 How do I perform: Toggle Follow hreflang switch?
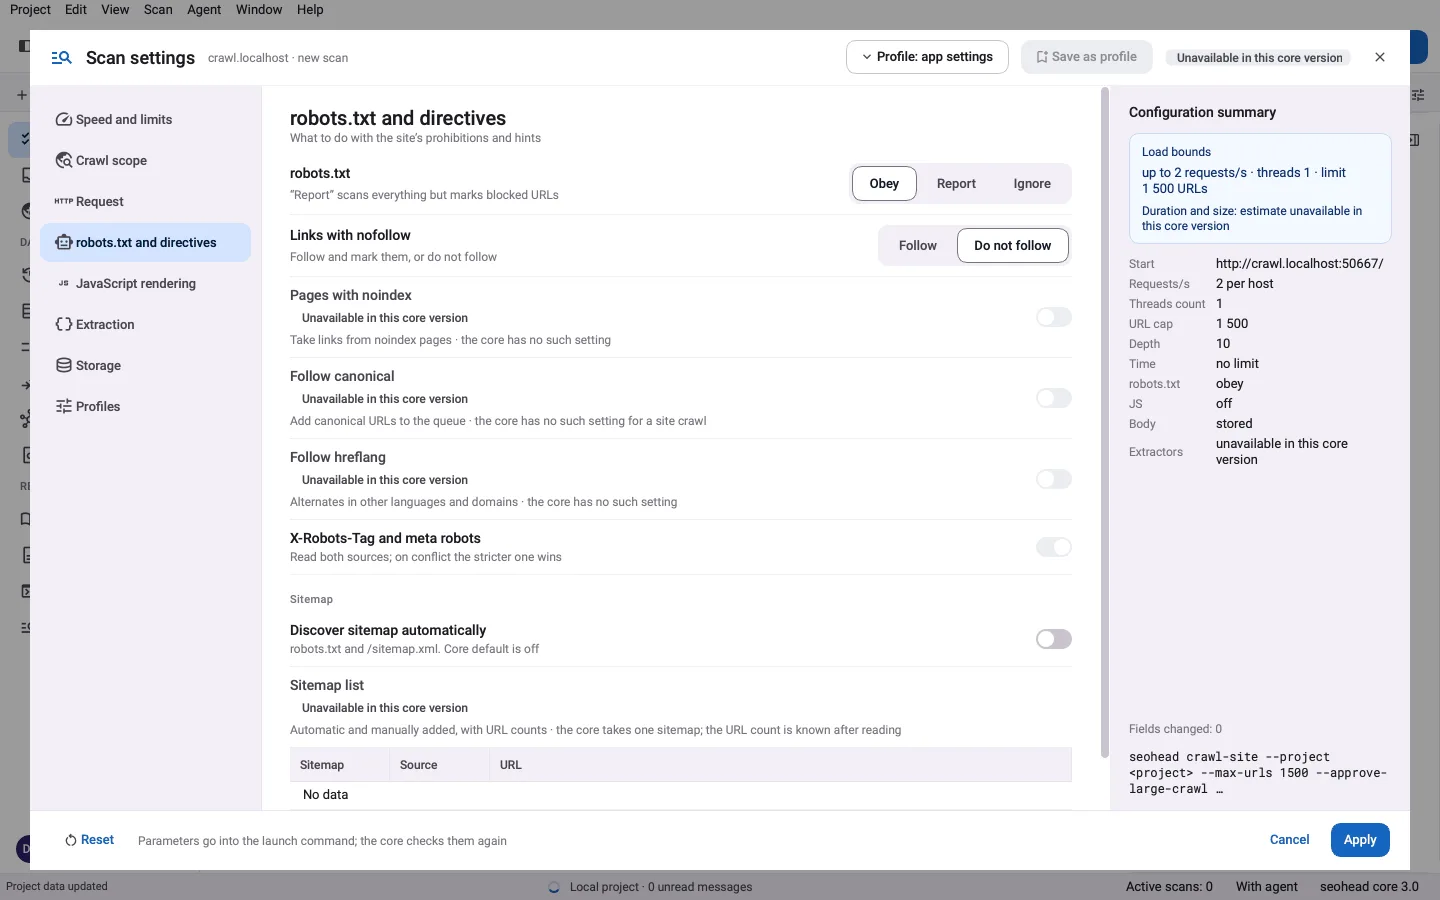[1054, 479]
